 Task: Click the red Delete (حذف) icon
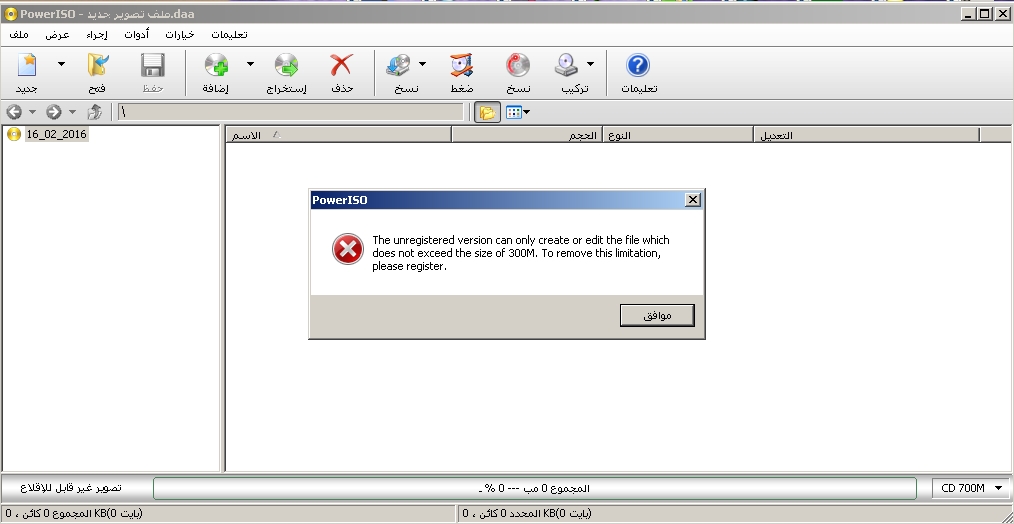click(341, 65)
